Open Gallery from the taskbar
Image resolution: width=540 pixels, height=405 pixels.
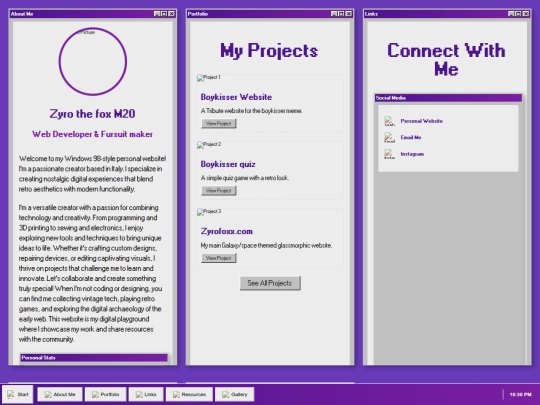pos(235,394)
